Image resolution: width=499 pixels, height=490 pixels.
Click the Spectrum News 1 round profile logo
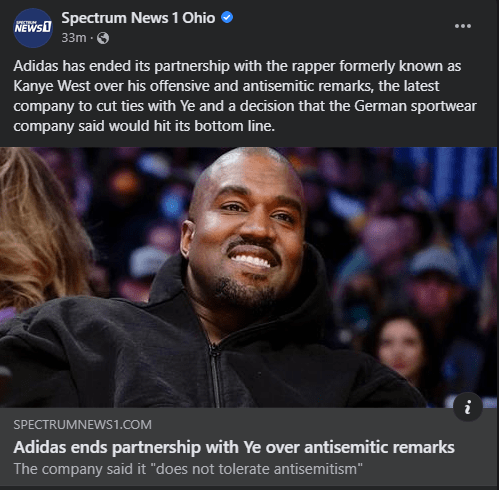tap(33, 28)
